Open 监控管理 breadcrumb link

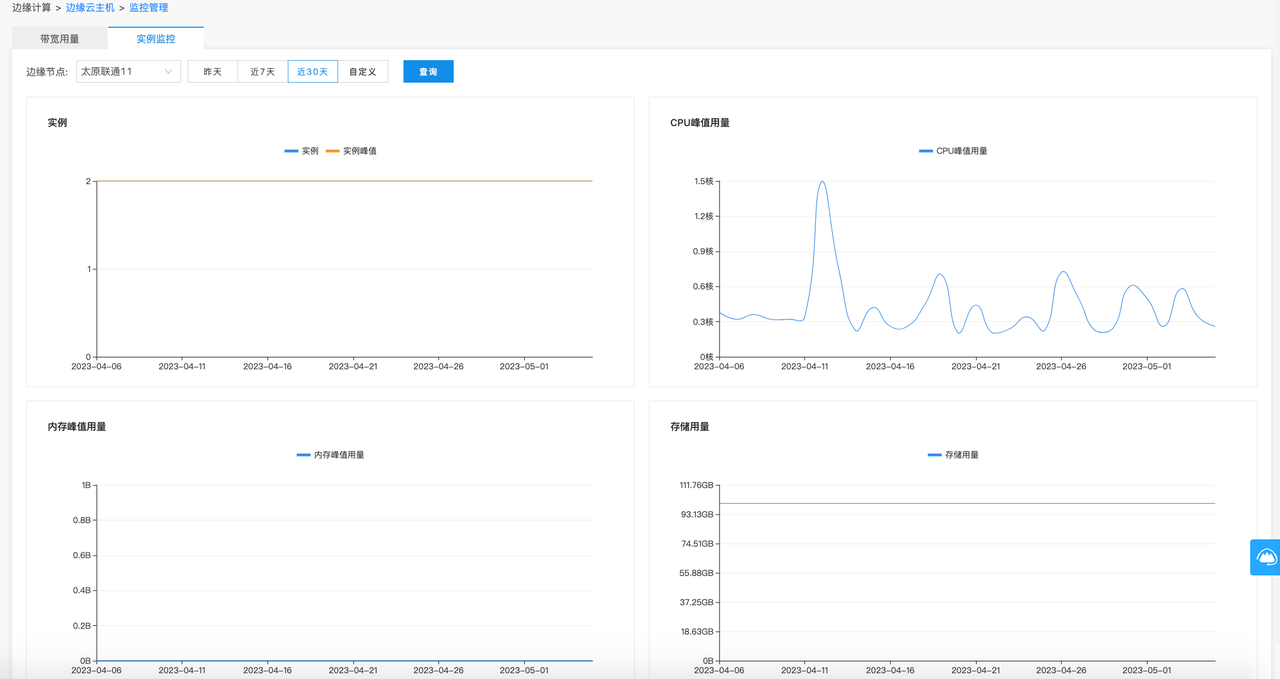(x=148, y=8)
